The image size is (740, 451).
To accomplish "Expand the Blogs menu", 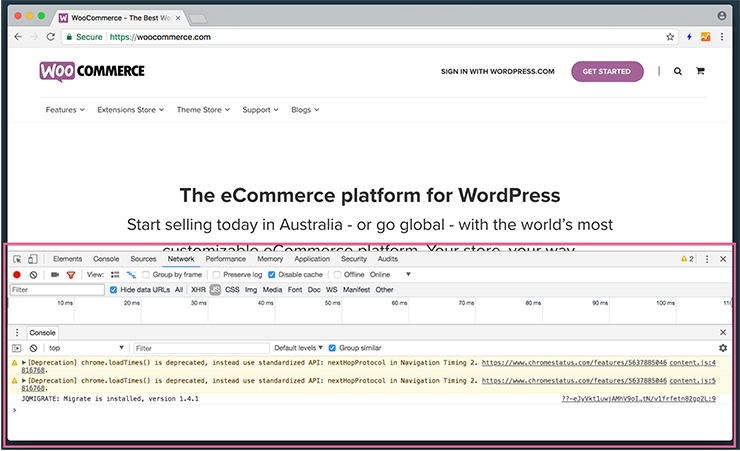I will tap(305, 110).
